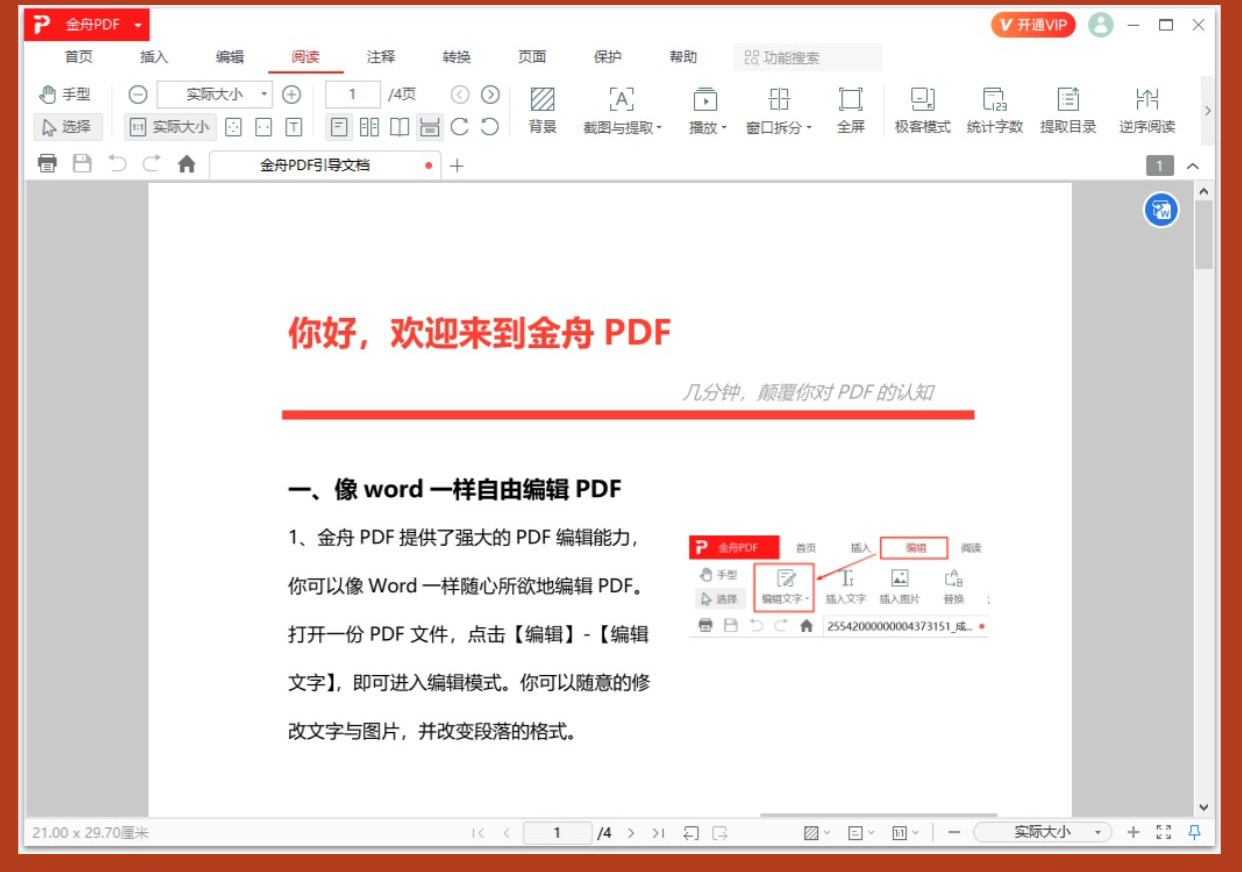Run 提取目录 extract table of contents
The image size is (1242, 872).
pyautogui.click(x=1068, y=110)
